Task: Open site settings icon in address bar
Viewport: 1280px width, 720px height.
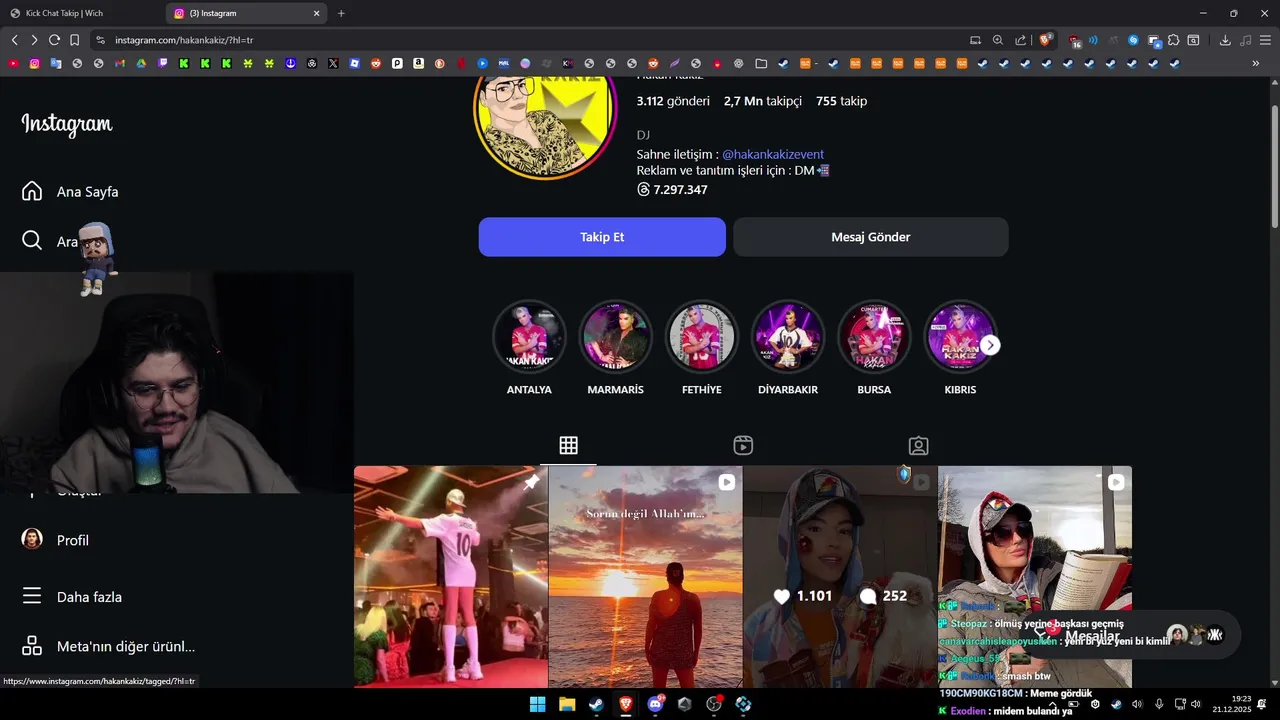Action: [x=100, y=40]
